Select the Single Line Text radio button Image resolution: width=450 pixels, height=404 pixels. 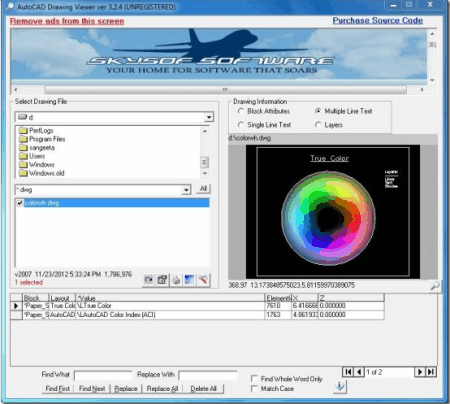(x=241, y=125)
